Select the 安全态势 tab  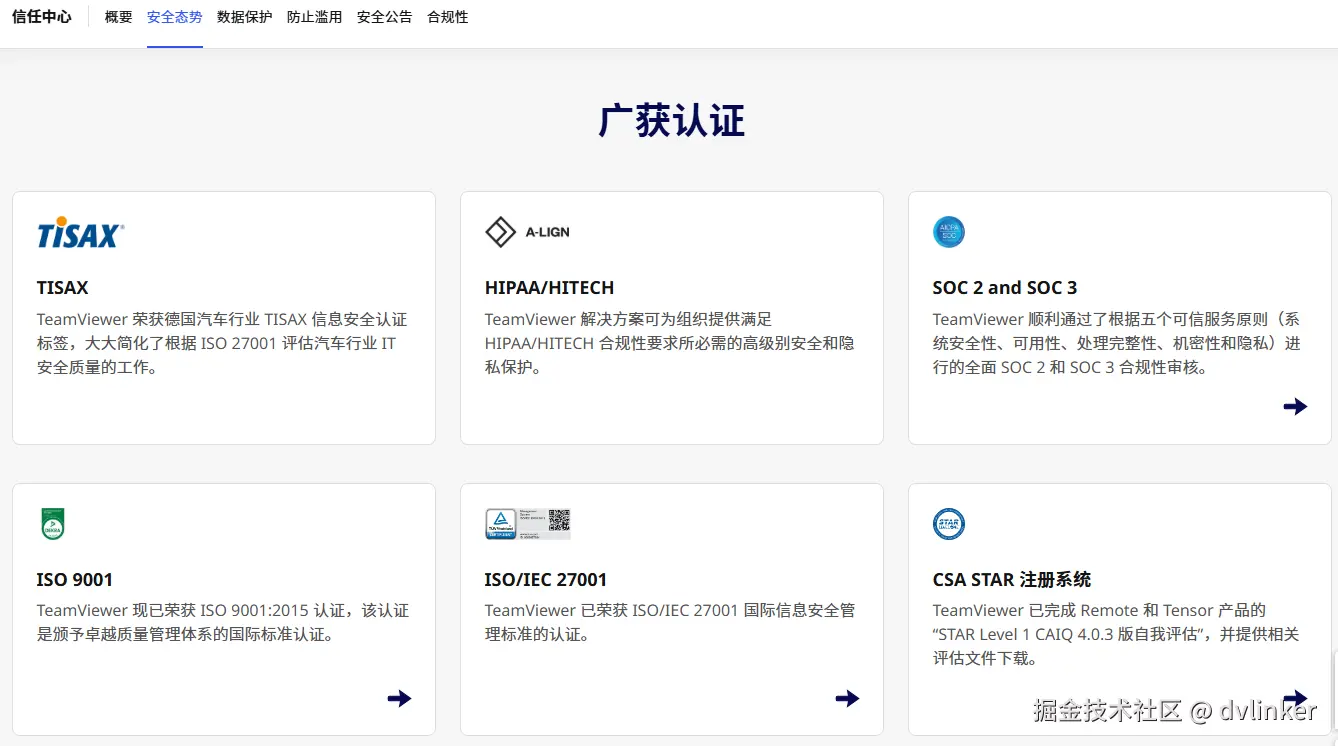click(175, 17)
